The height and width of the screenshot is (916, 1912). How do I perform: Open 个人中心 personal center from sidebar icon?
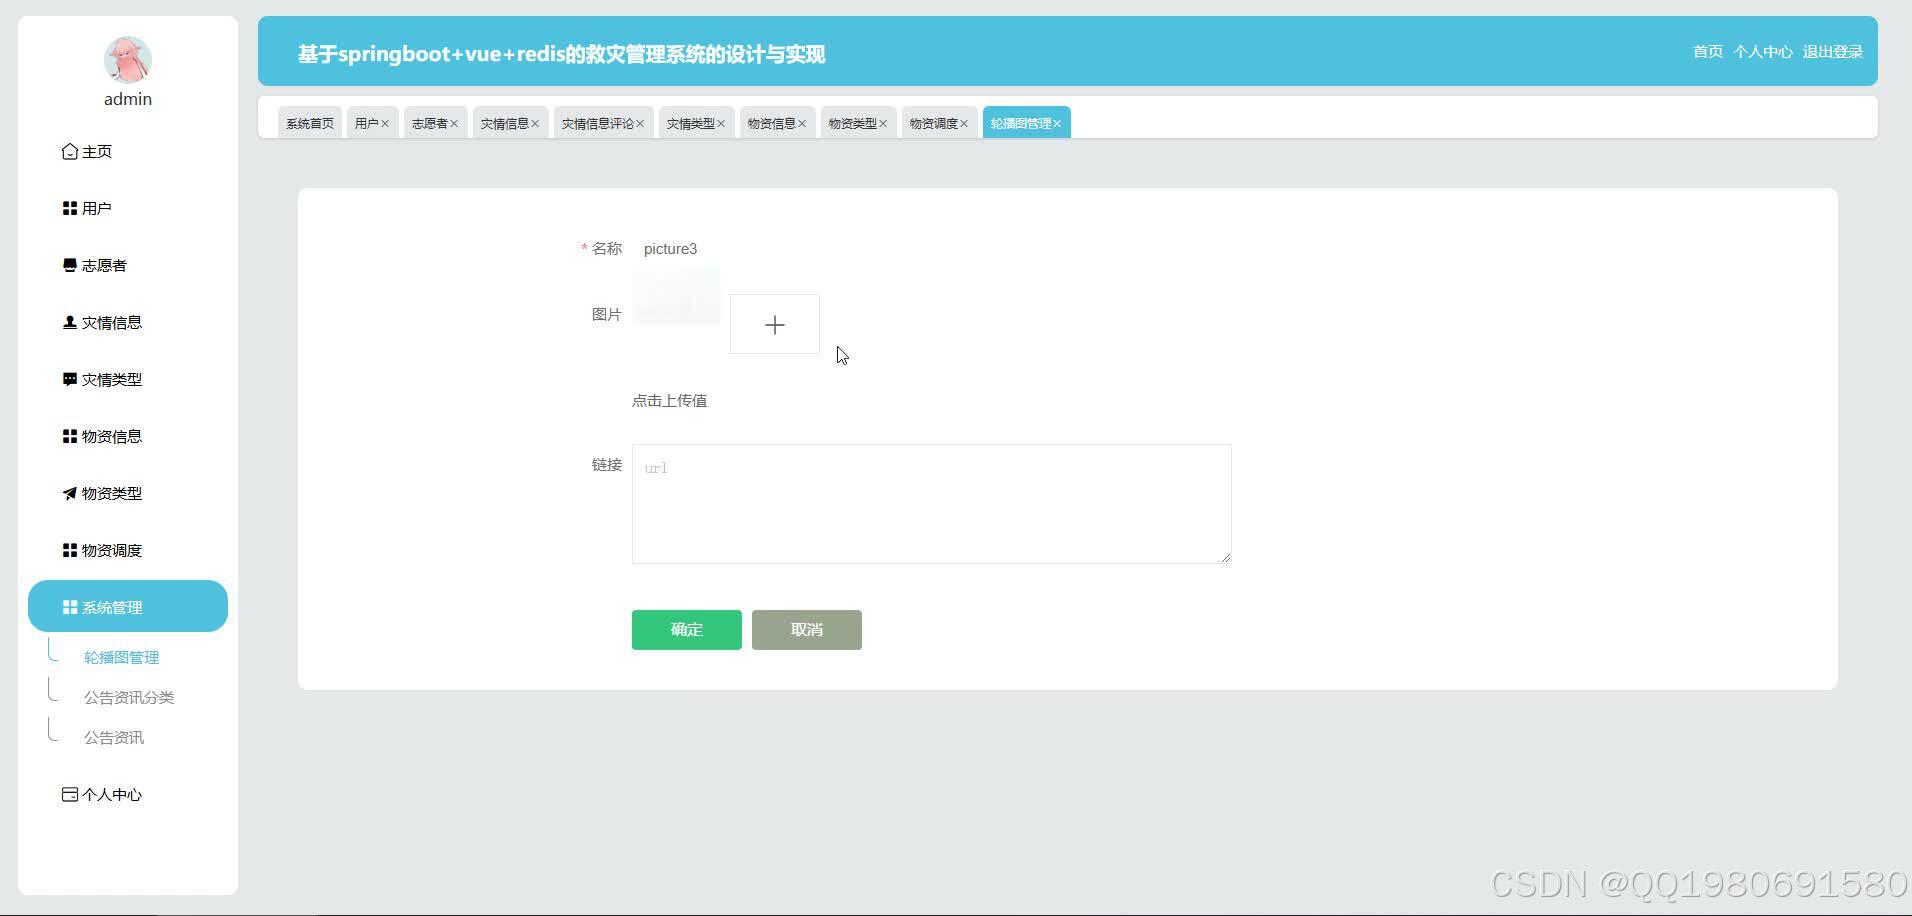[x=68, y=793]
